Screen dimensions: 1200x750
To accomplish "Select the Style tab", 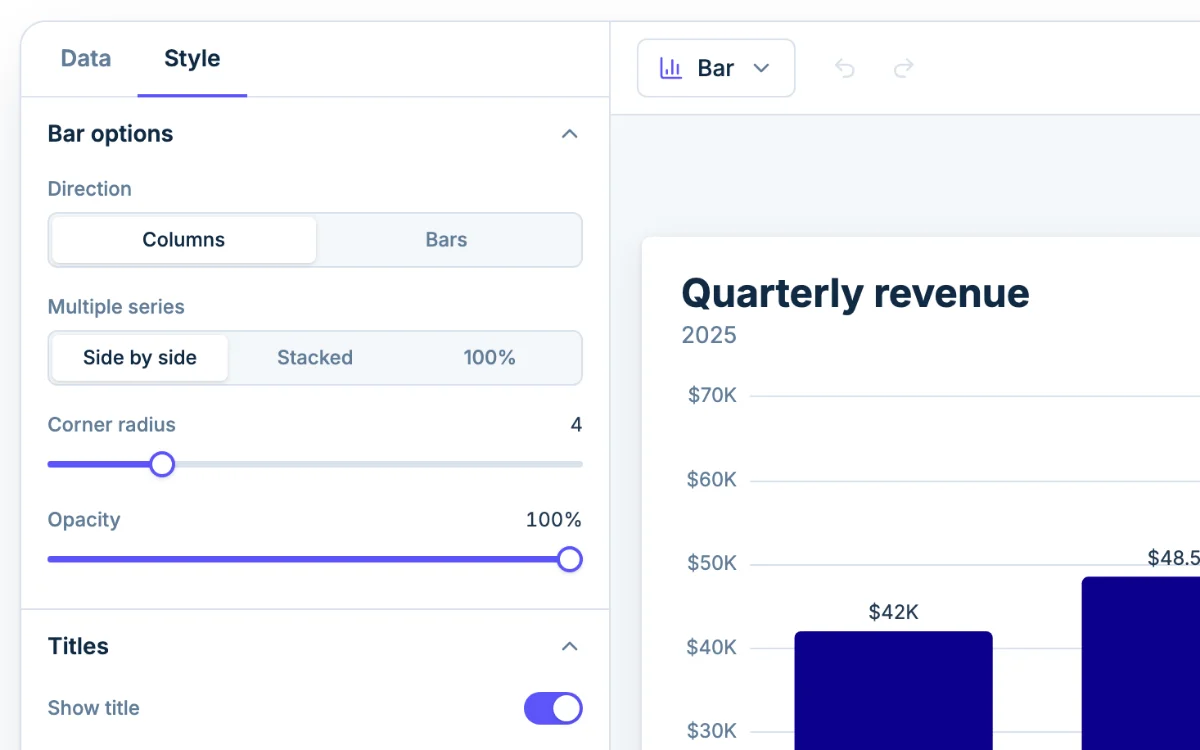I will click(192, 59).
